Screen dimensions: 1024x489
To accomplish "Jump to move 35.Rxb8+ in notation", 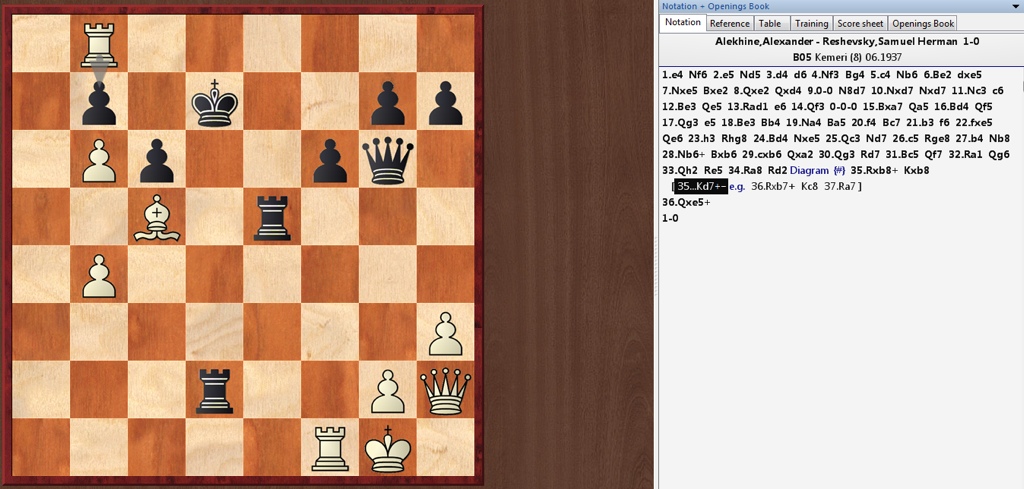I will (x=875, y=170).
